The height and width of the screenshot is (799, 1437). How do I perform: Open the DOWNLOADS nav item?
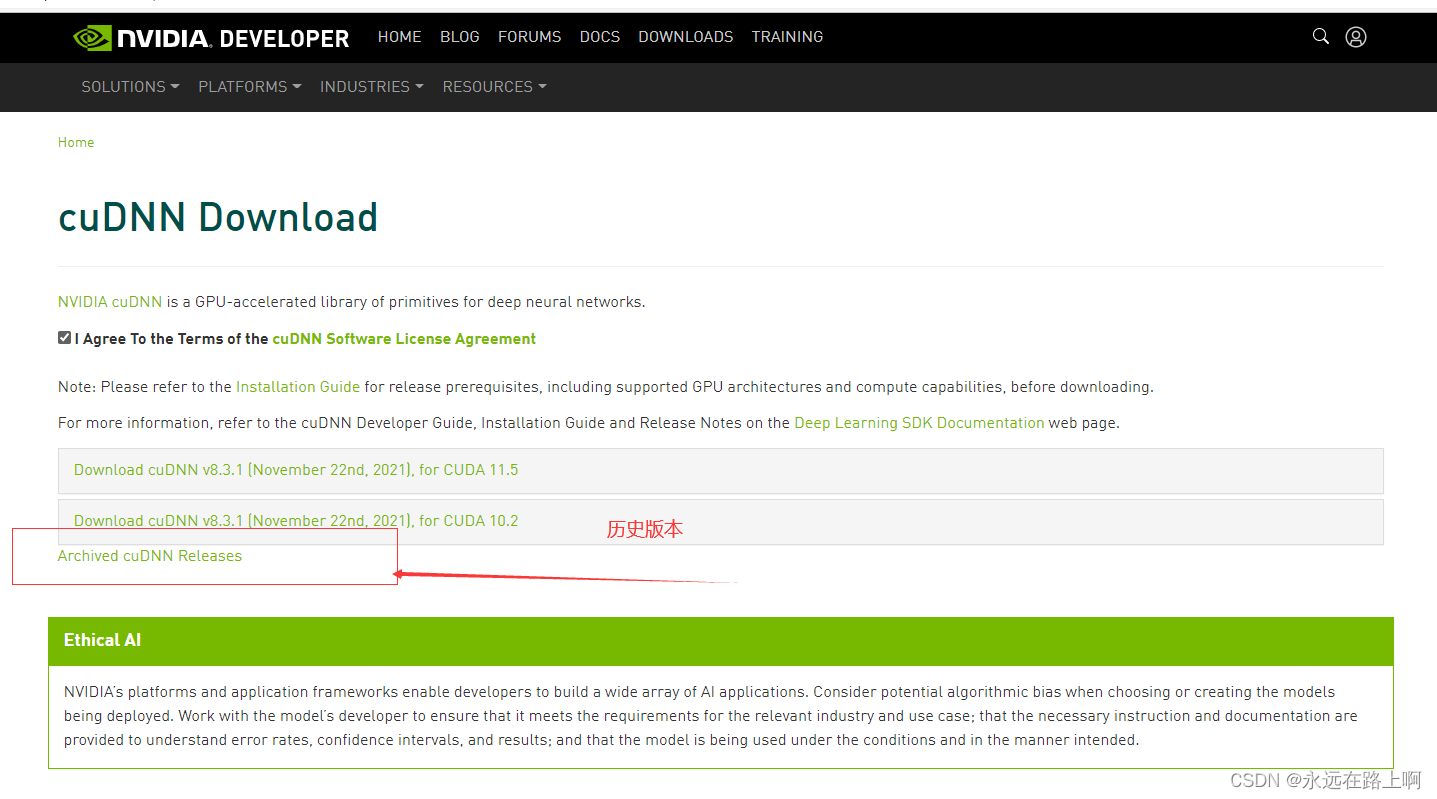coord(686,37)
